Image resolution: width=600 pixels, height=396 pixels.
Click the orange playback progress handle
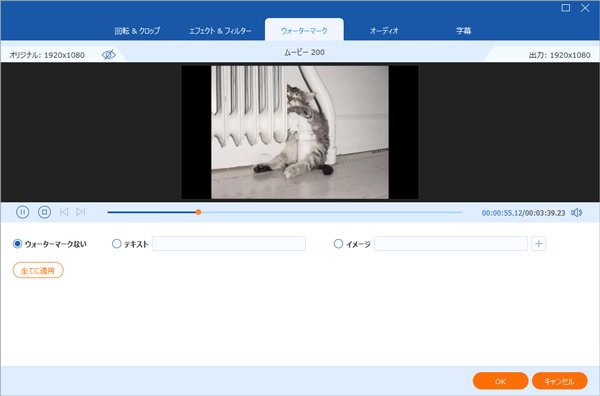198,212
